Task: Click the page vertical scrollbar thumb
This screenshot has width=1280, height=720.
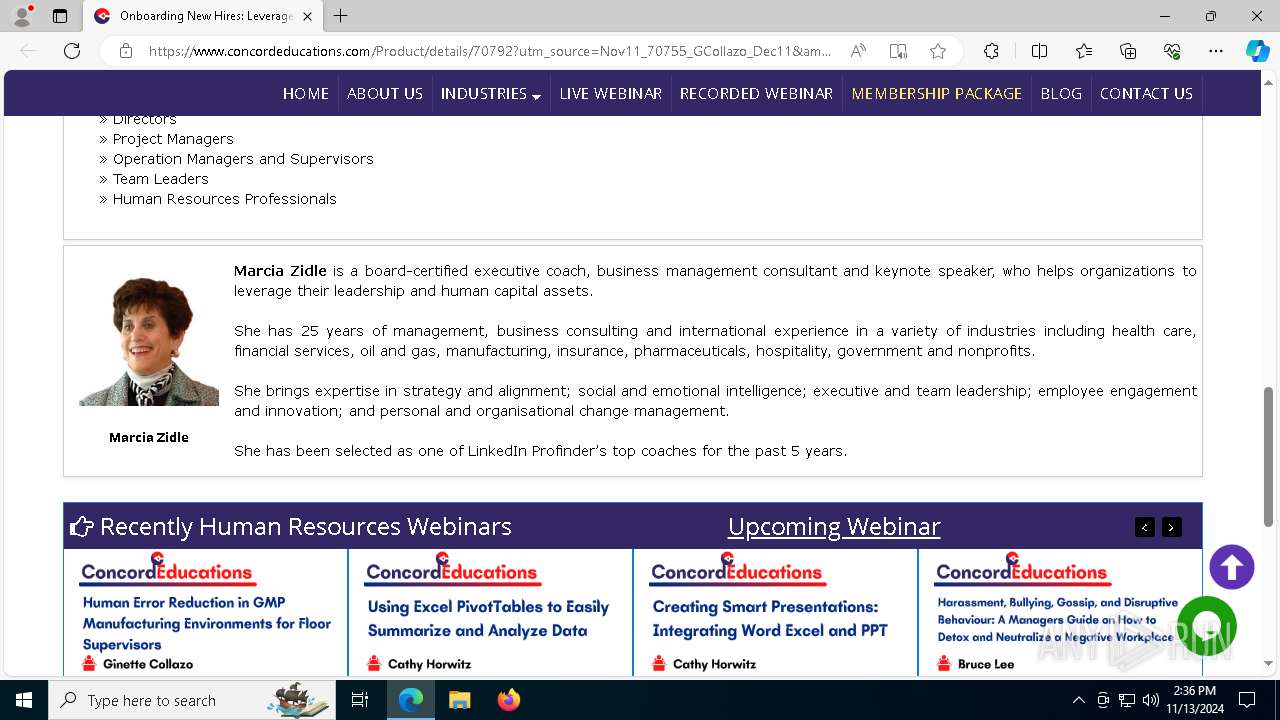Action: [x=1269, y=456]
